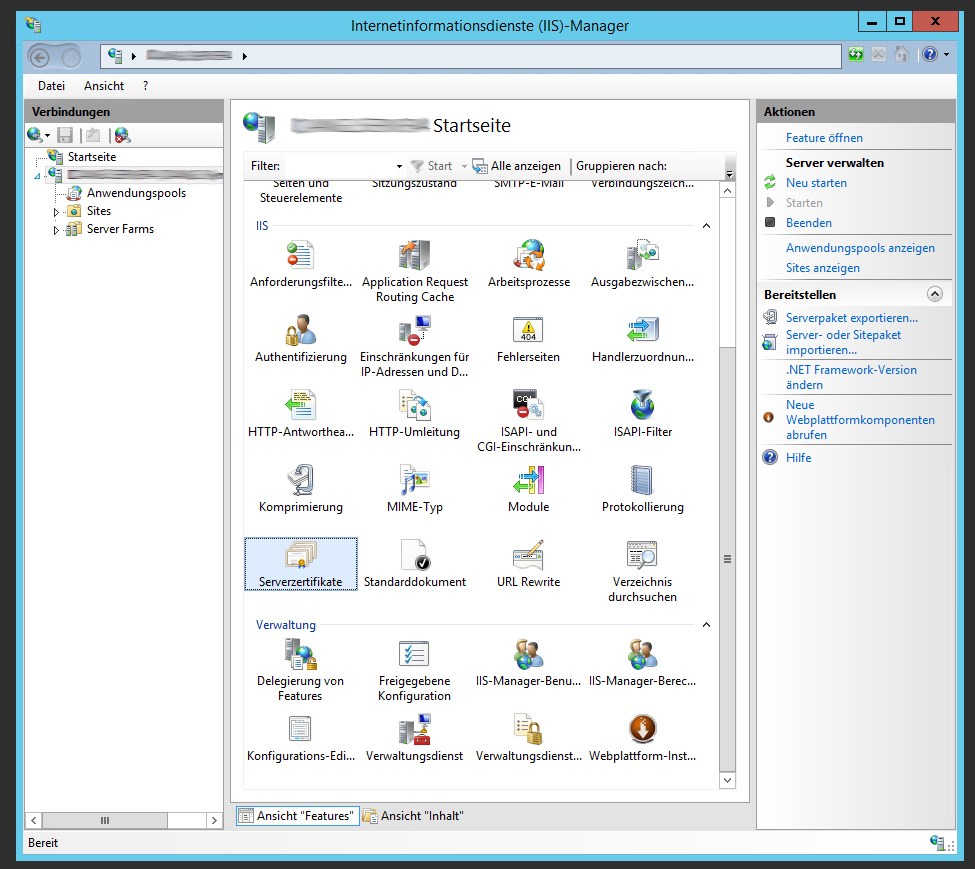Click the Filter input field

click(x=339, y=166)
